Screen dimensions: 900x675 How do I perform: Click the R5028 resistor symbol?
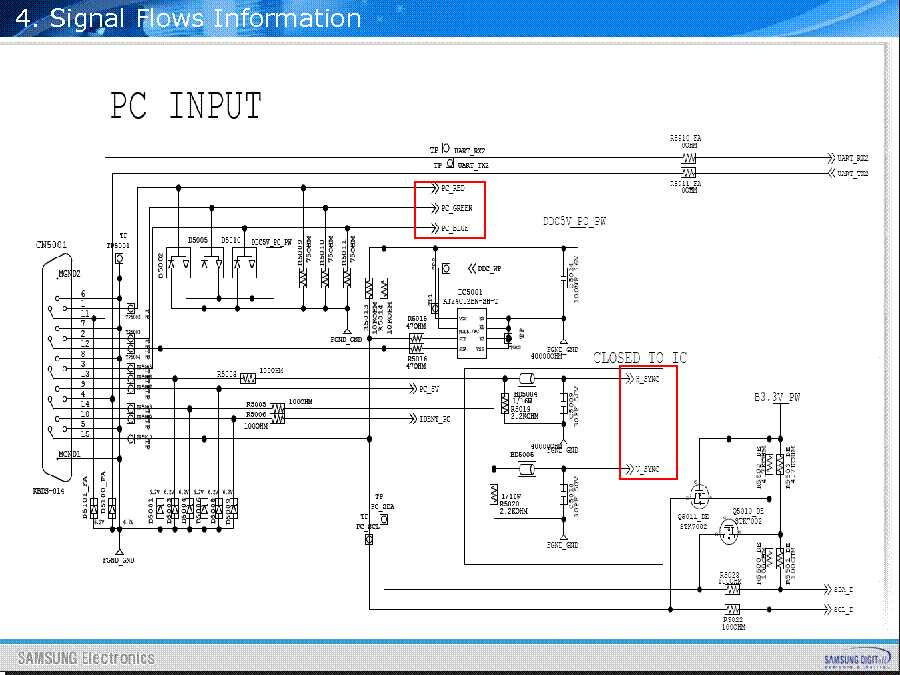(x=732, y=589)
